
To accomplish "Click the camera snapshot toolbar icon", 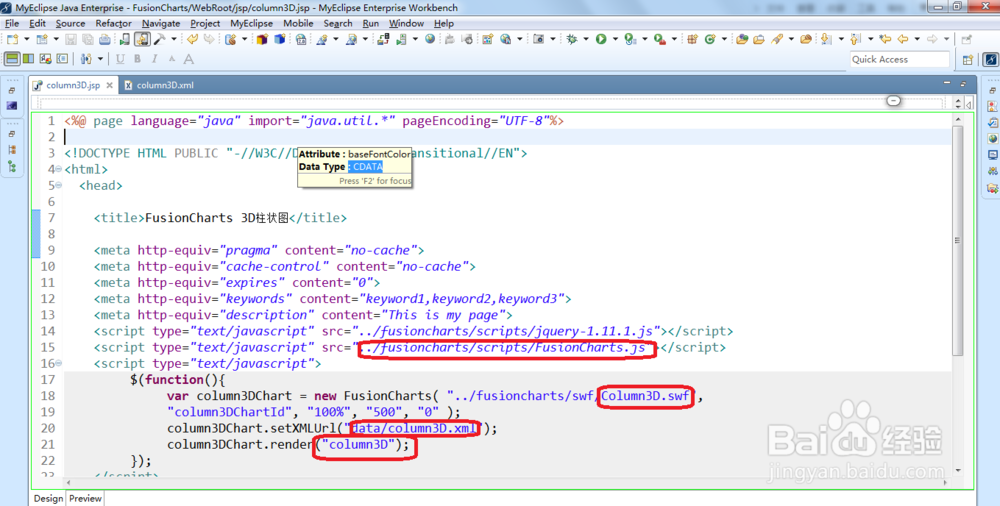I will point(539,39).
